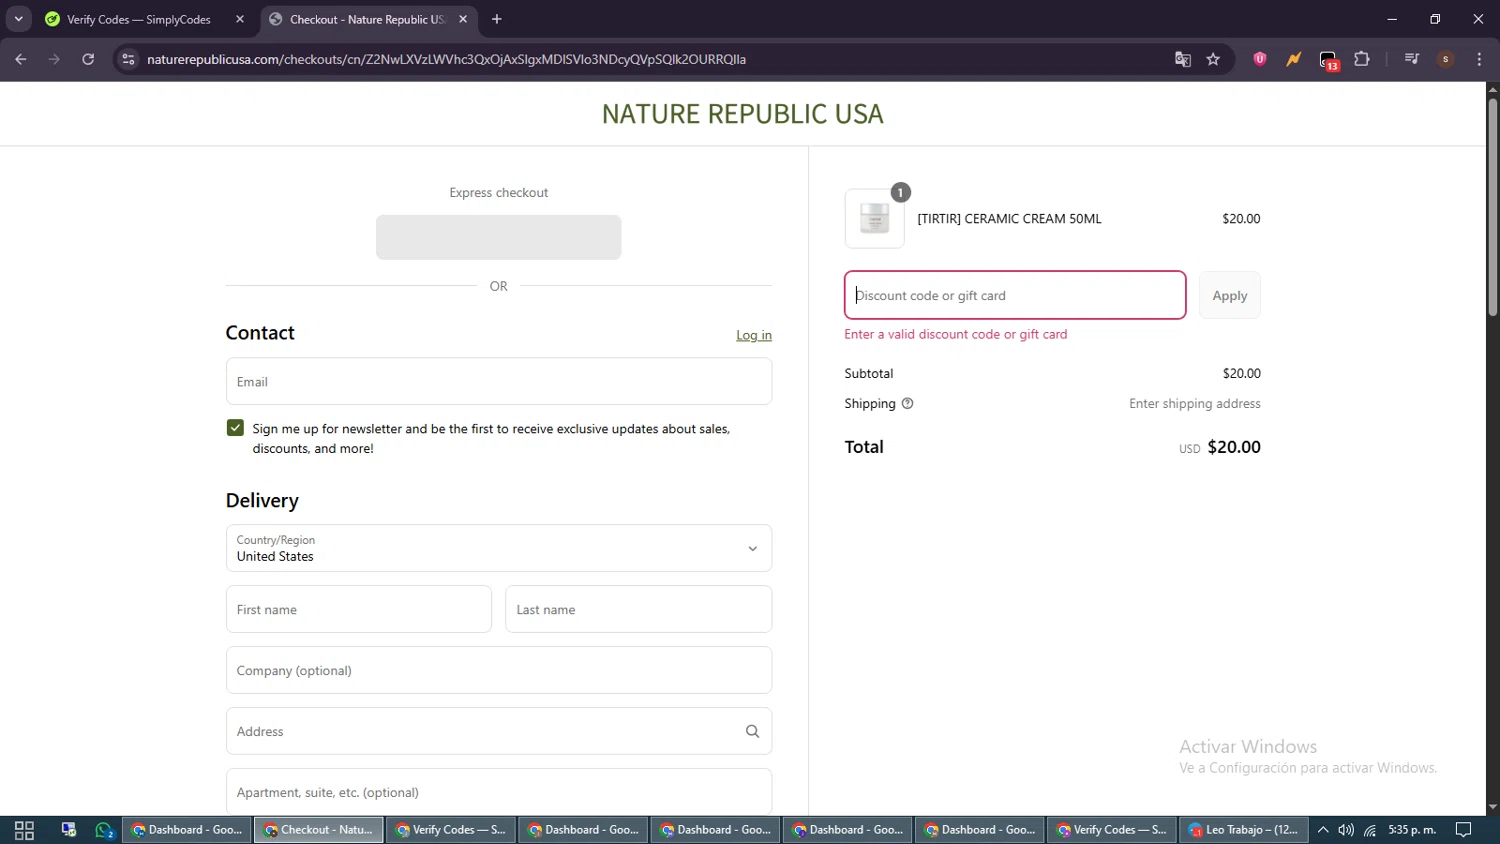Click the Google Translate icon in address bar
This screenshot has height=844, width=1500.
[x=1183, y=59]
